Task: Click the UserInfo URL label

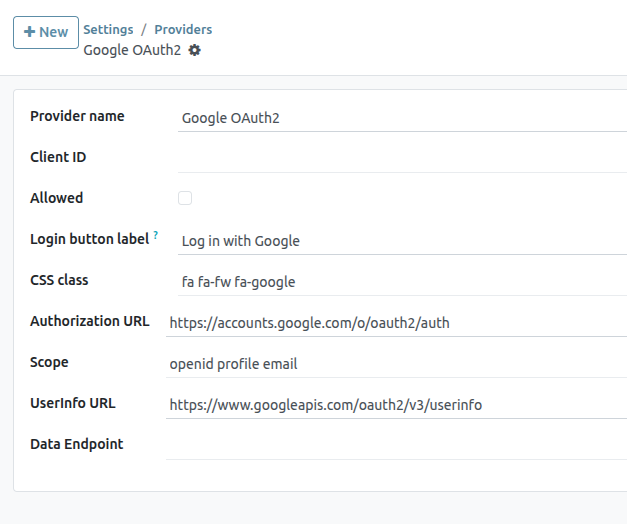Action: pos(73,403)
